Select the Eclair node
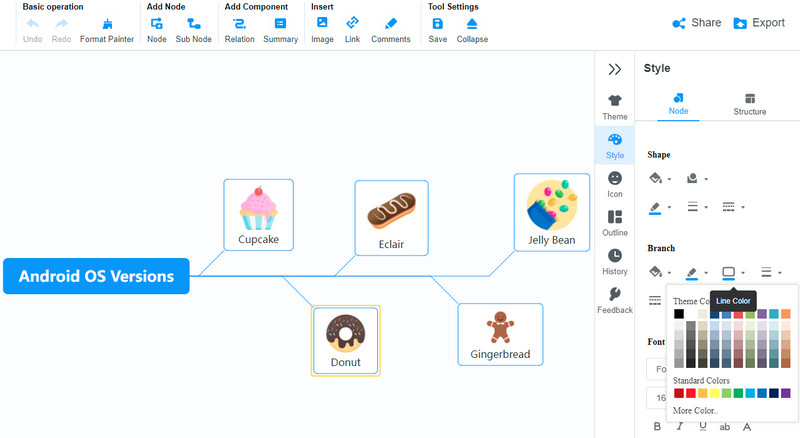The width and height of the screenshot is (800, 438). (x=391, y=218)
